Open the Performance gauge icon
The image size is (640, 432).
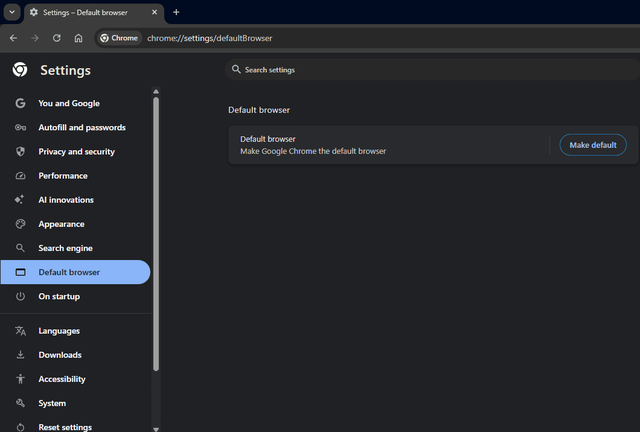(x=20, y=176)
